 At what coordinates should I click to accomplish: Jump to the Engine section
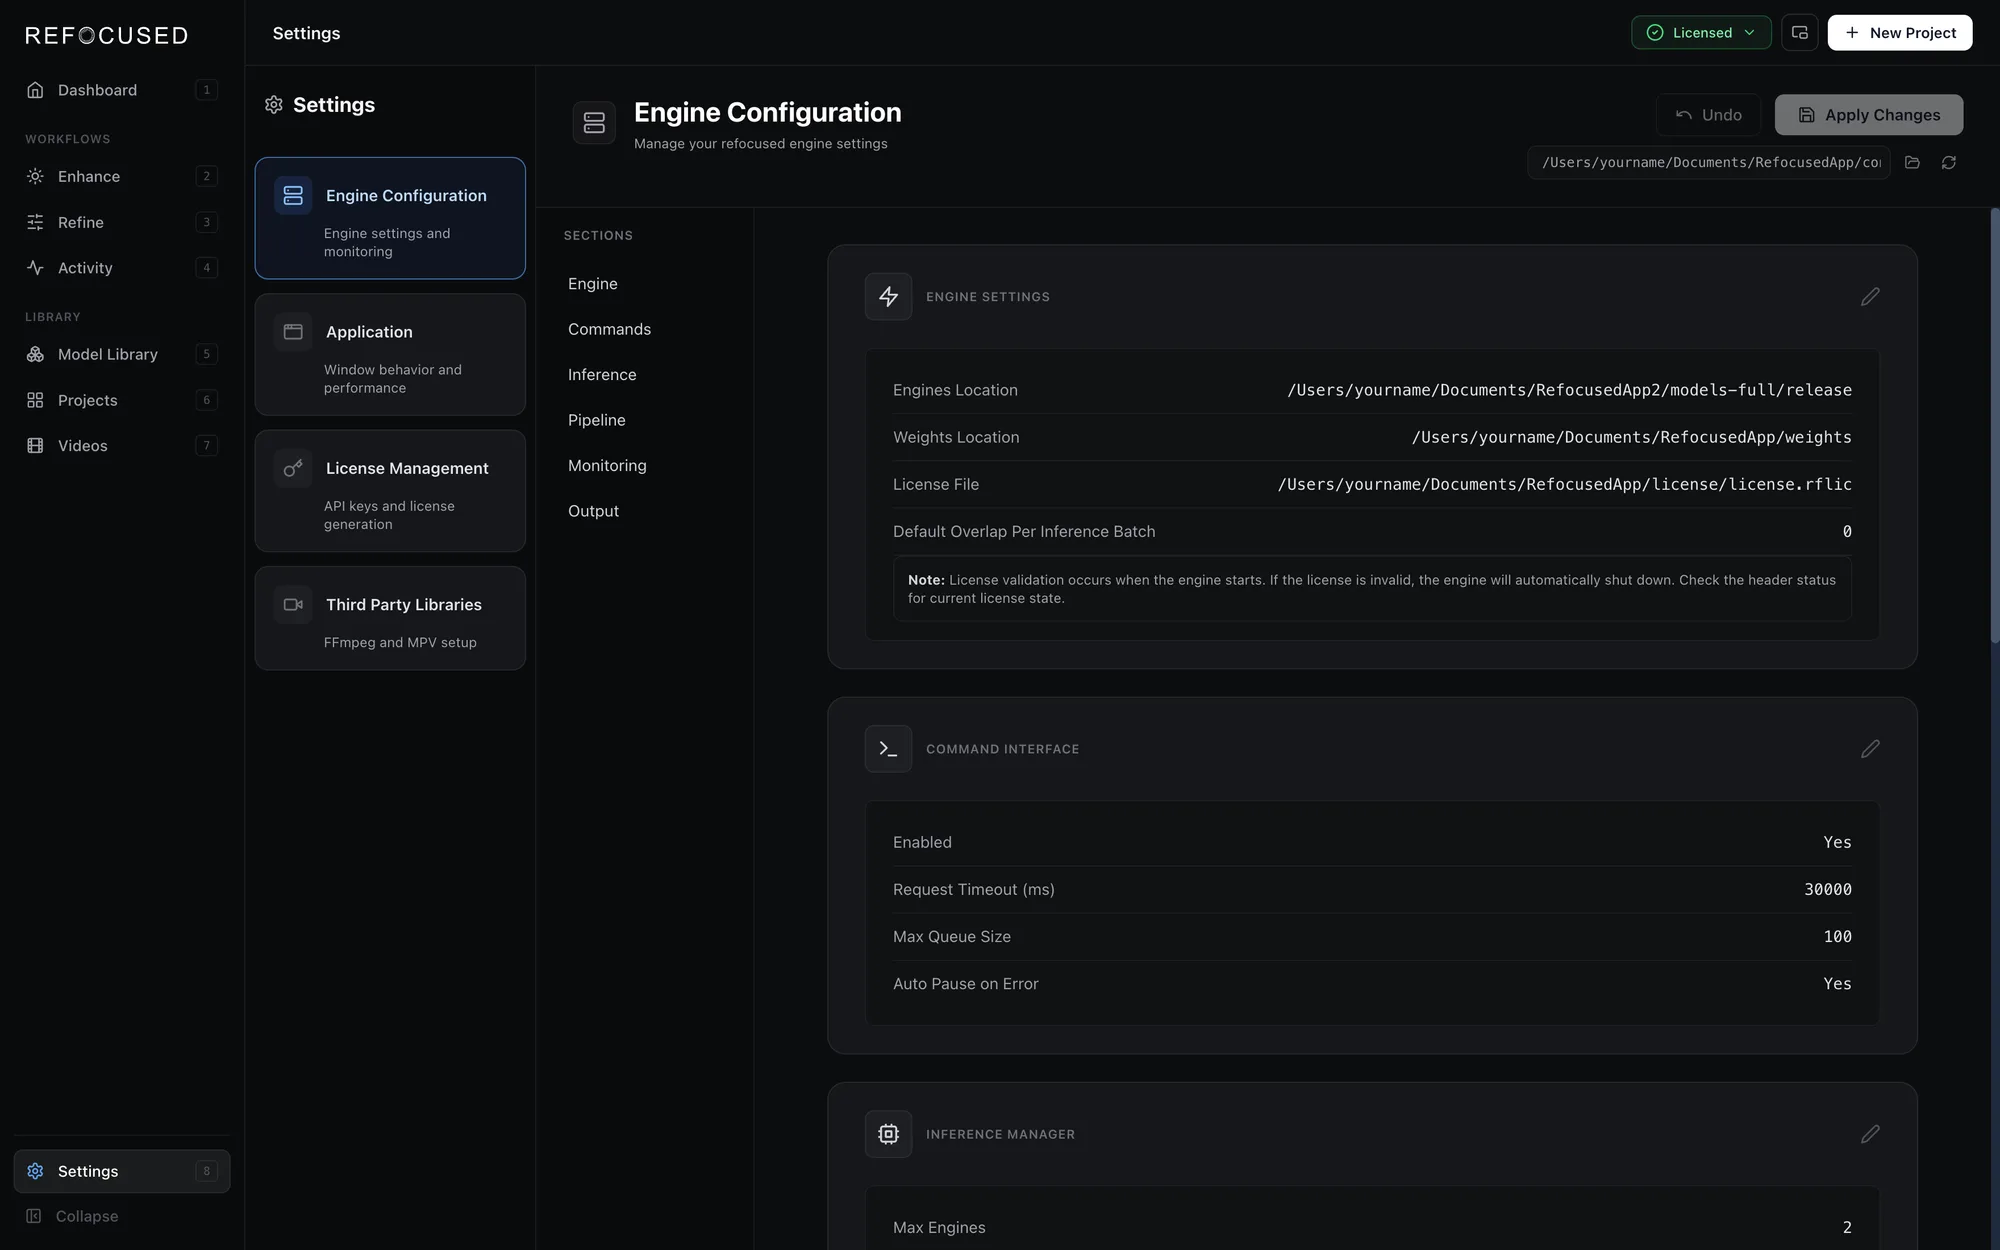[593, 284]
